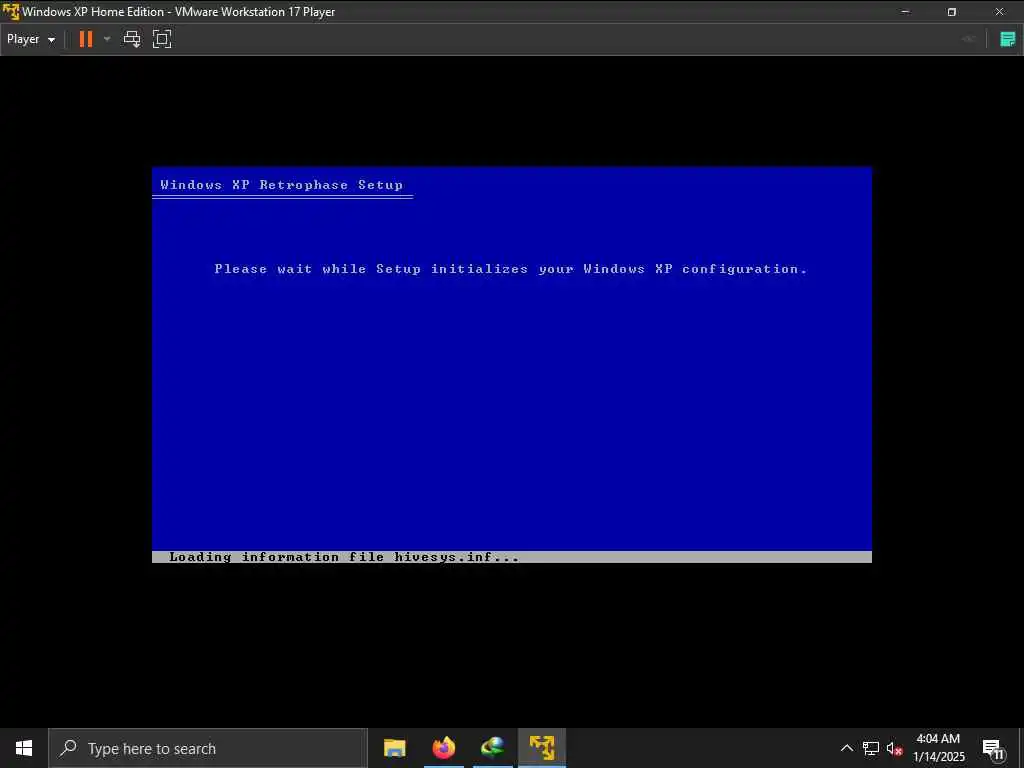This screenshot has height=768, width=1024.
Task: Click the Windows XP Retrophase Setup heading
Action: pyautogui.click(x=281, y=185)
